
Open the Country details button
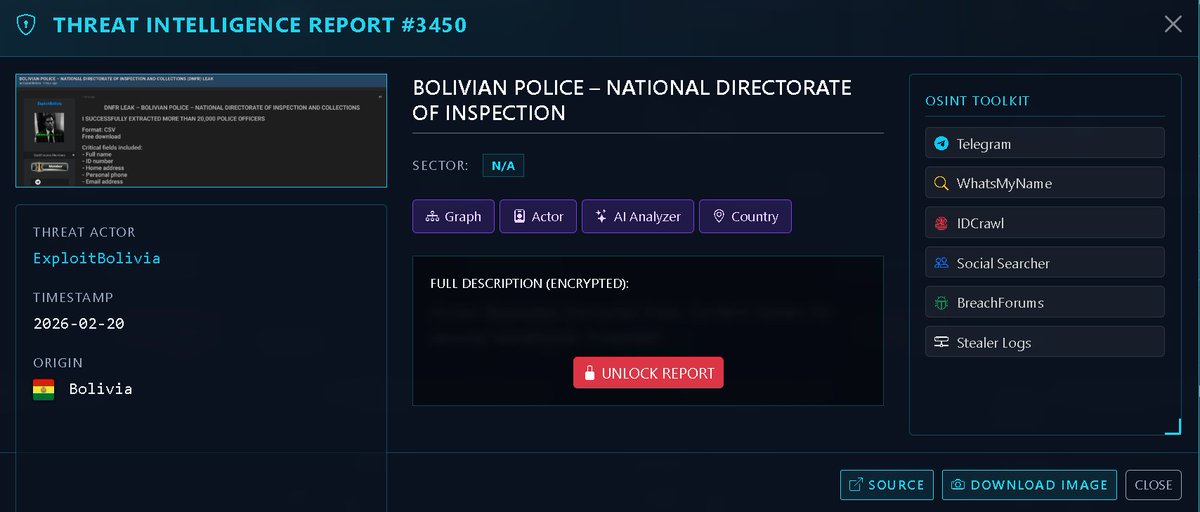pos(745,216)
